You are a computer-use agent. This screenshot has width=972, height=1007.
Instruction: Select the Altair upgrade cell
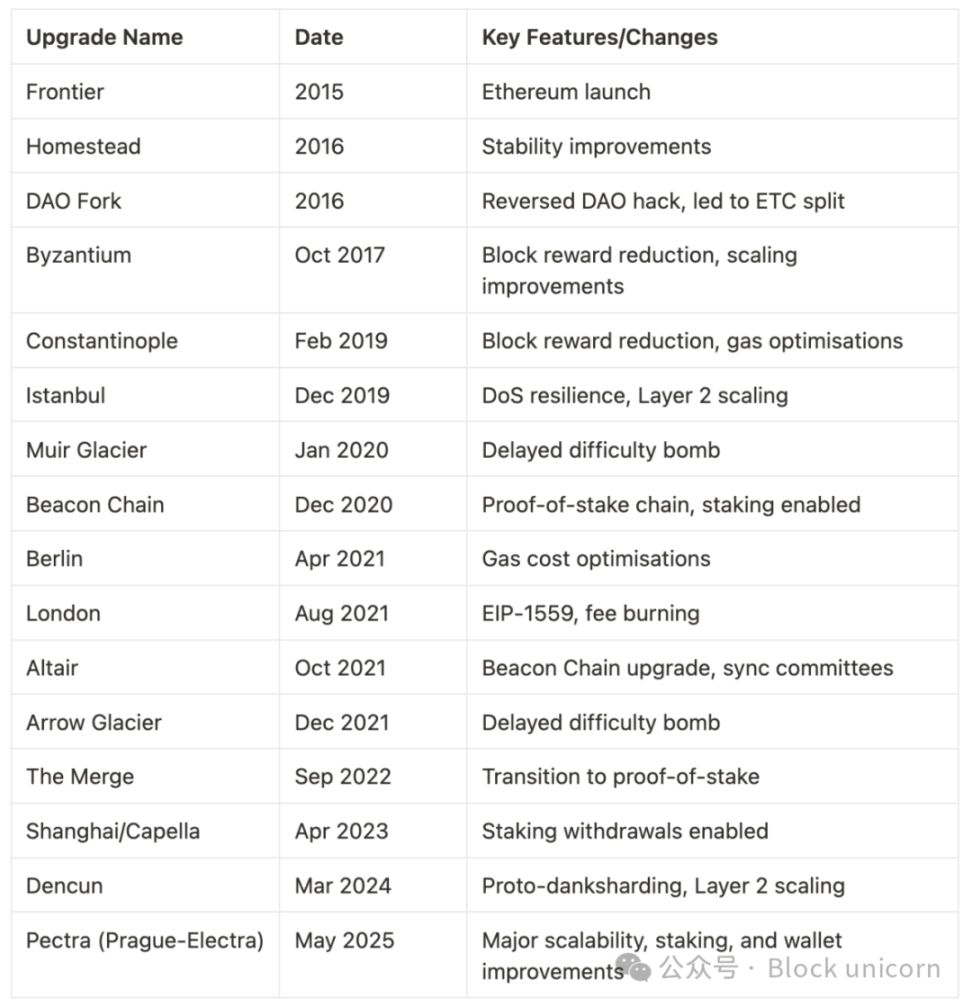tap(52, 668)
